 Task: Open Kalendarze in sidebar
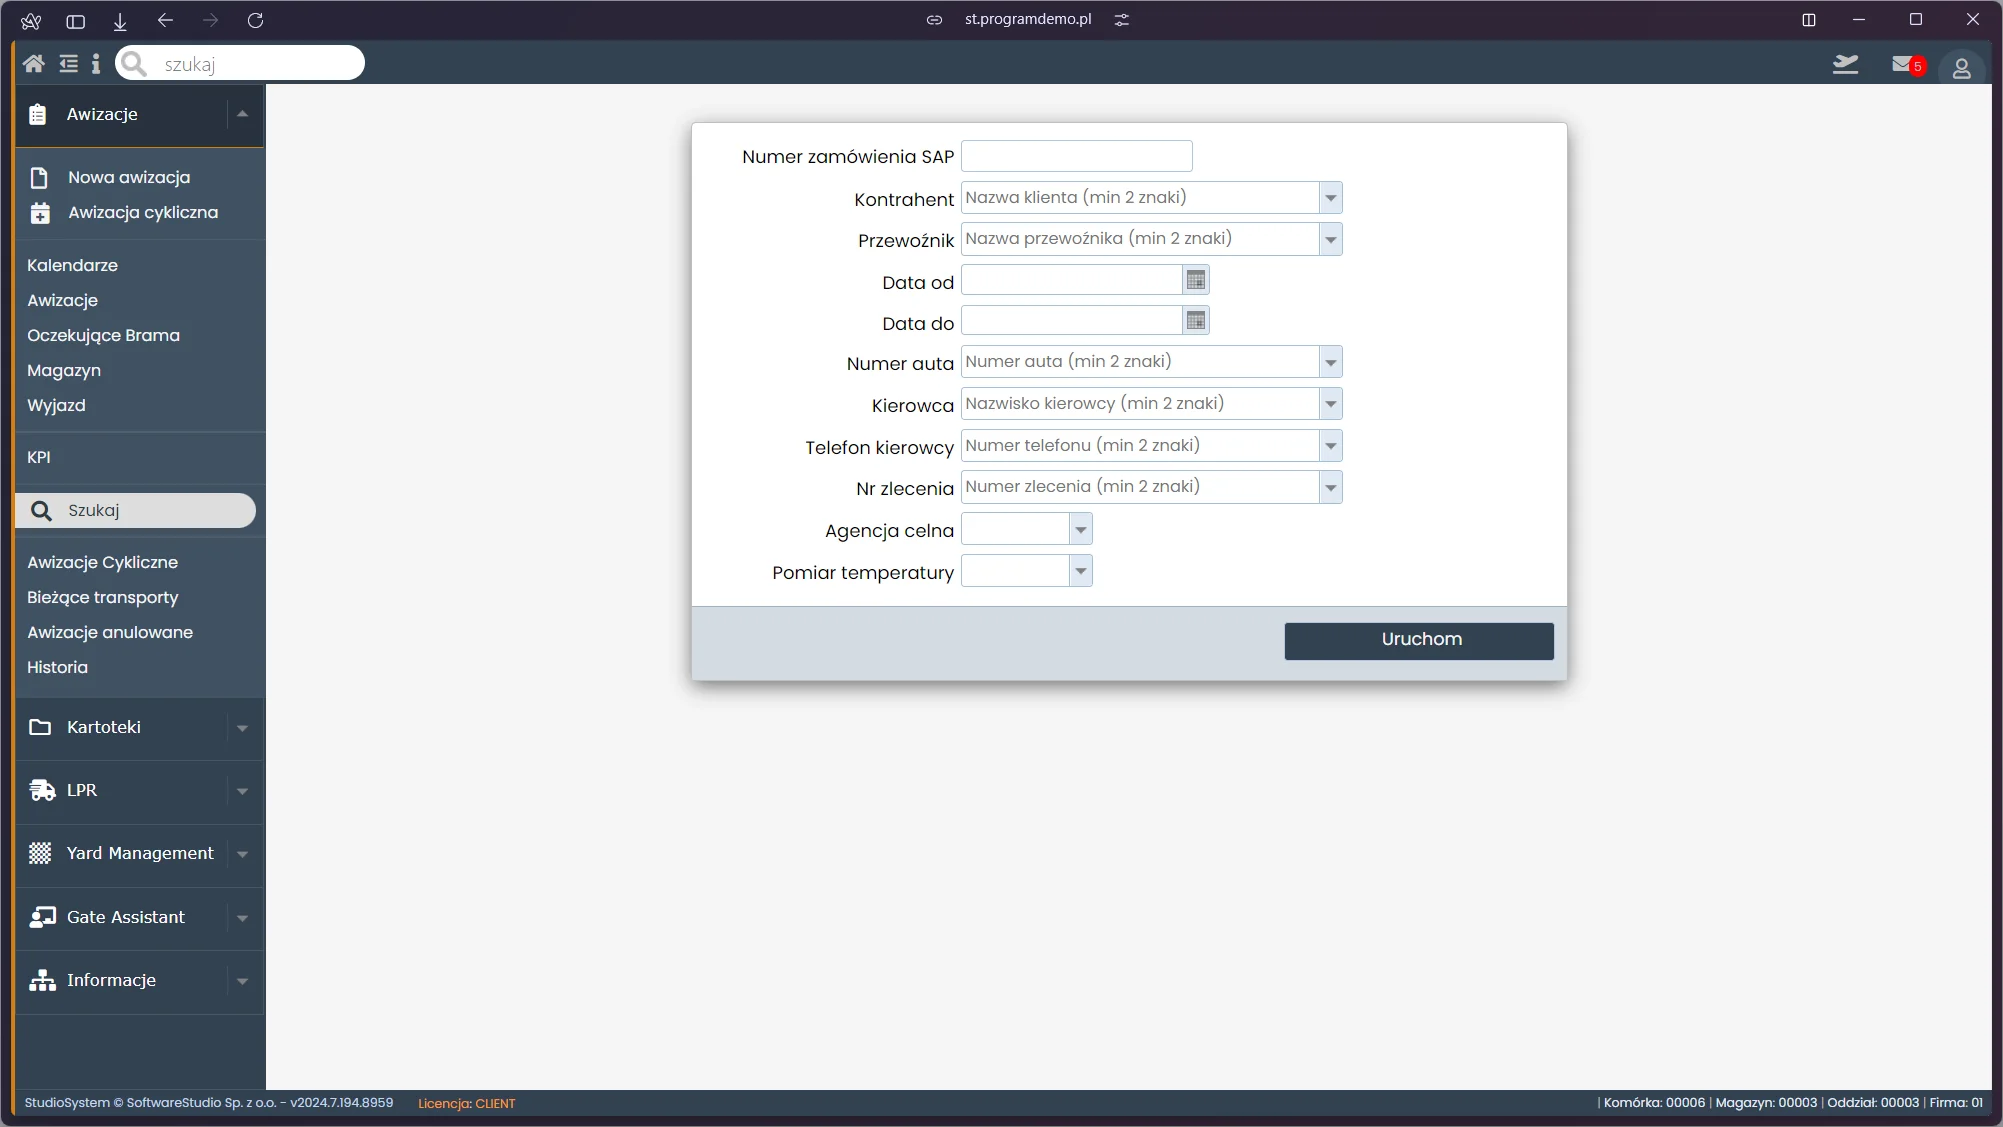72,265
